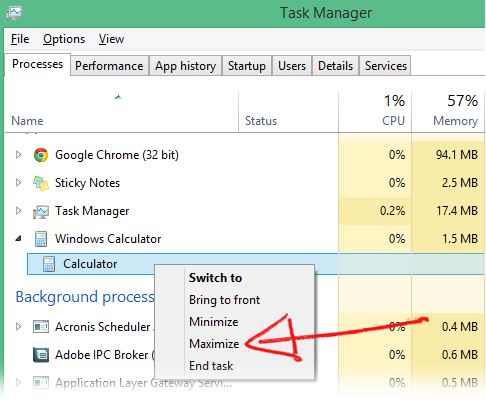Click the Task Manager process icon in list

coord(41,211)
